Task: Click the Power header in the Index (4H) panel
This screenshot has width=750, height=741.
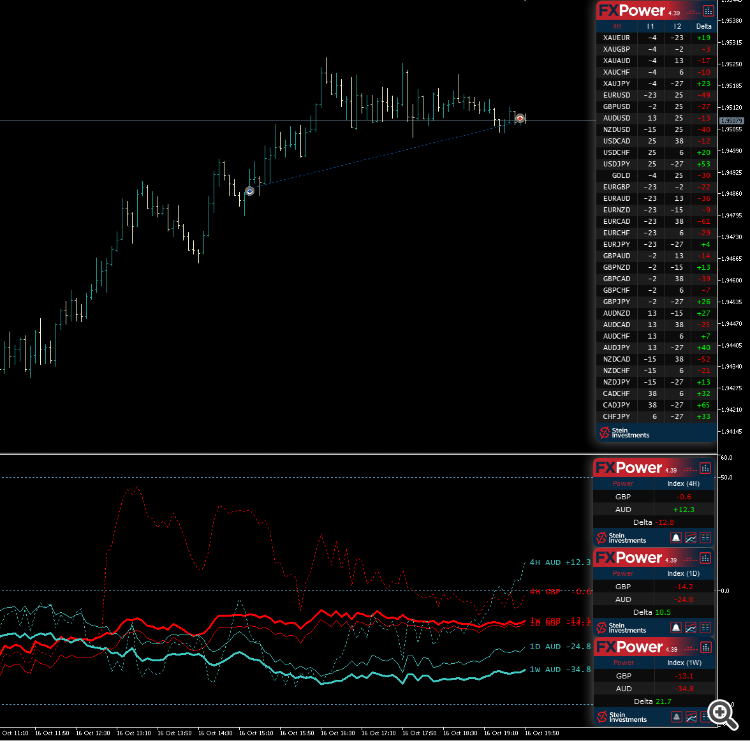Action: (x=623, y=484)
